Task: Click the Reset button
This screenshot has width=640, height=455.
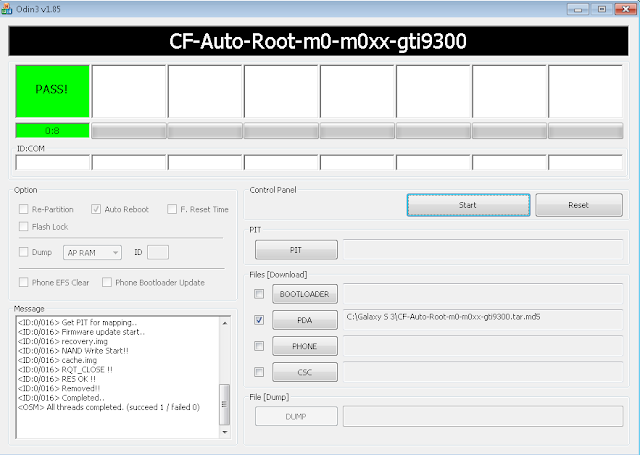Action: (x=579, y=205)
